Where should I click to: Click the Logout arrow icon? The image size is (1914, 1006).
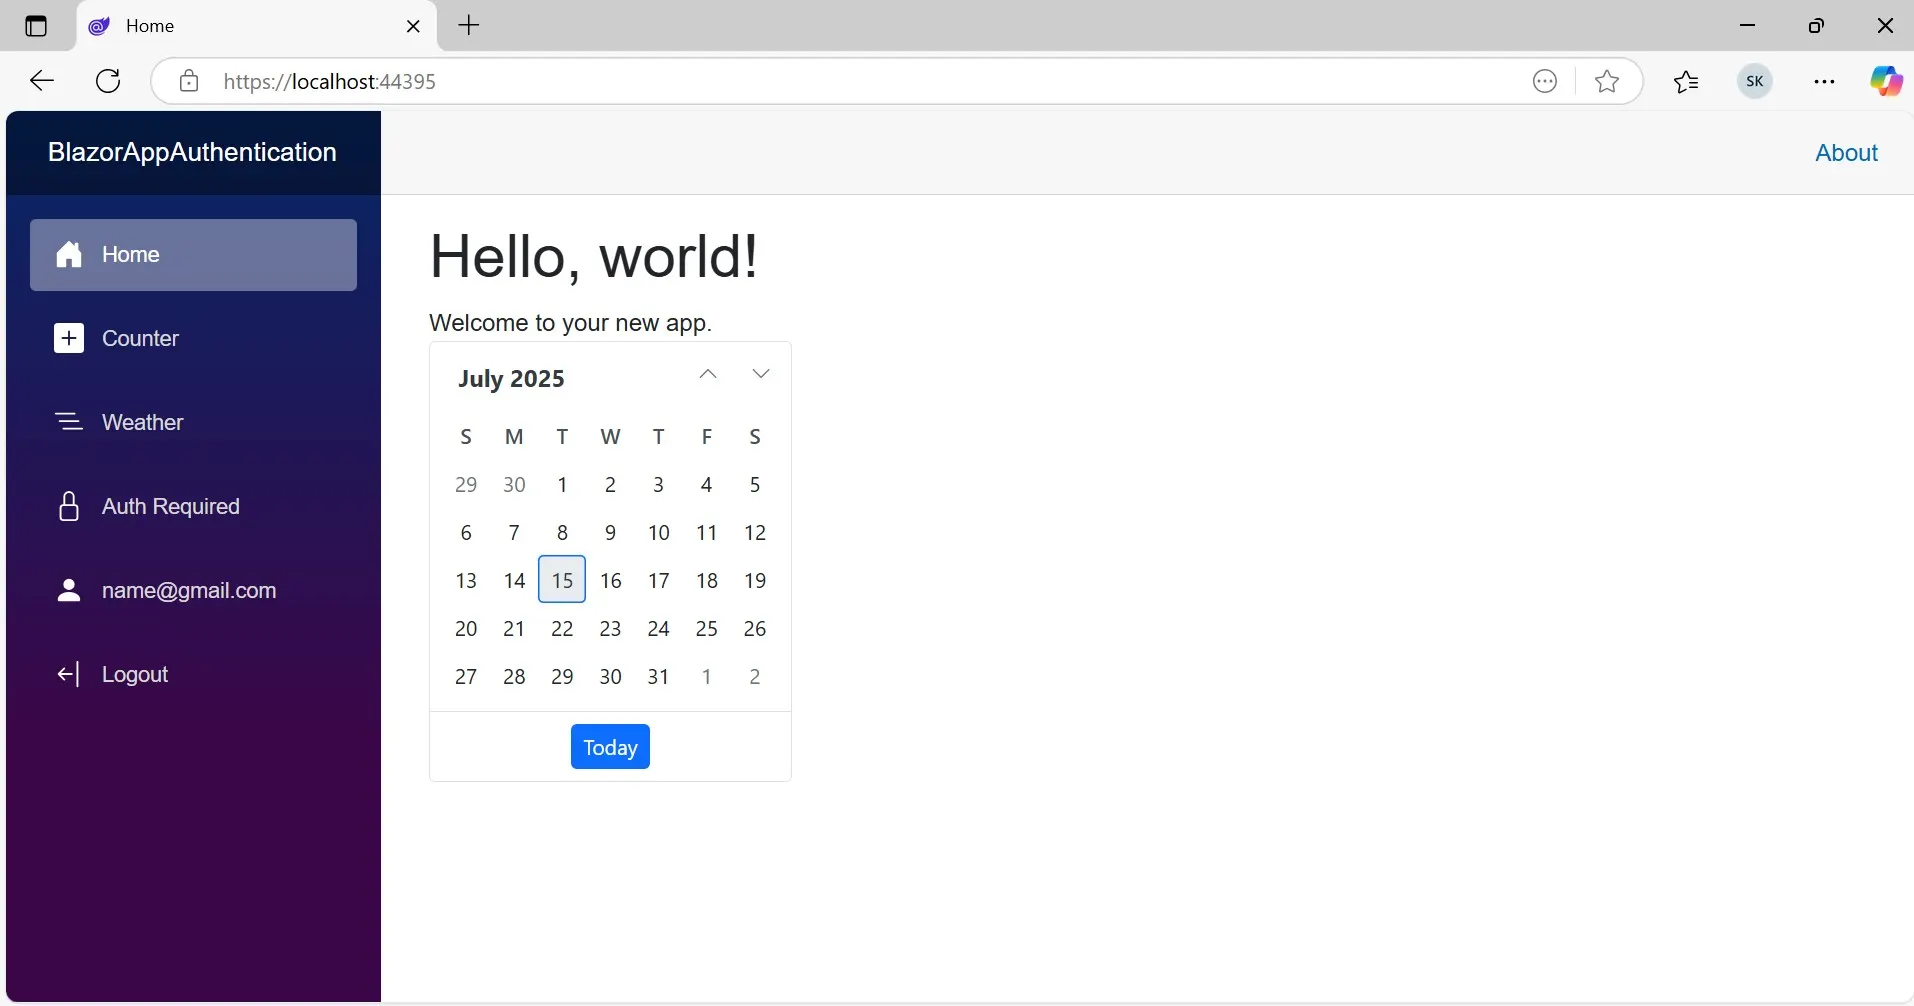coord(70,674)
